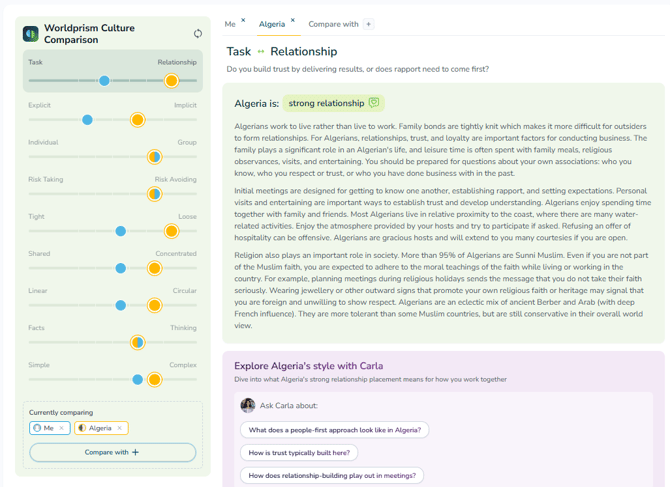Remove Algeria chip from Currently comparing
Image resolution: width=670 pixels, height=487 pixels.
point(120,428)
